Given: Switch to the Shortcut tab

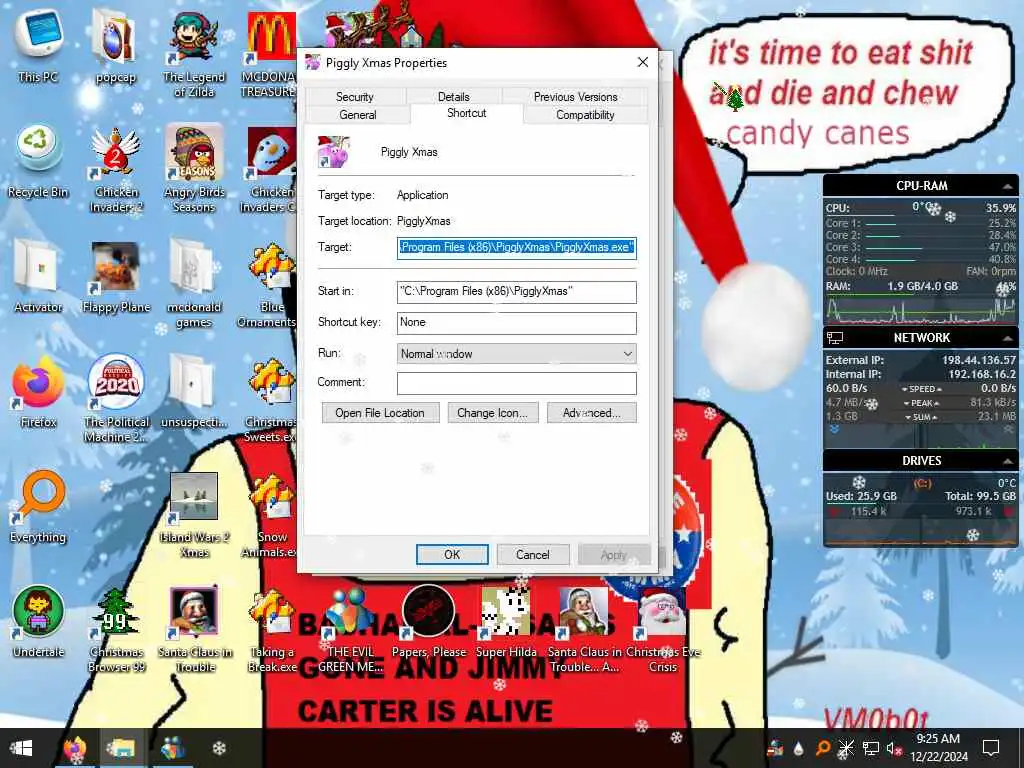Looking at the screenshot, I should pos(466,113).
